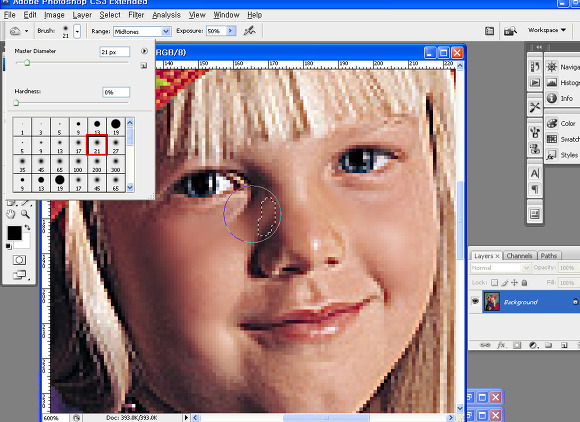Viewport: 580px width, 422px height.
Task: Open the File menu
Action: [x=10, y=15]
